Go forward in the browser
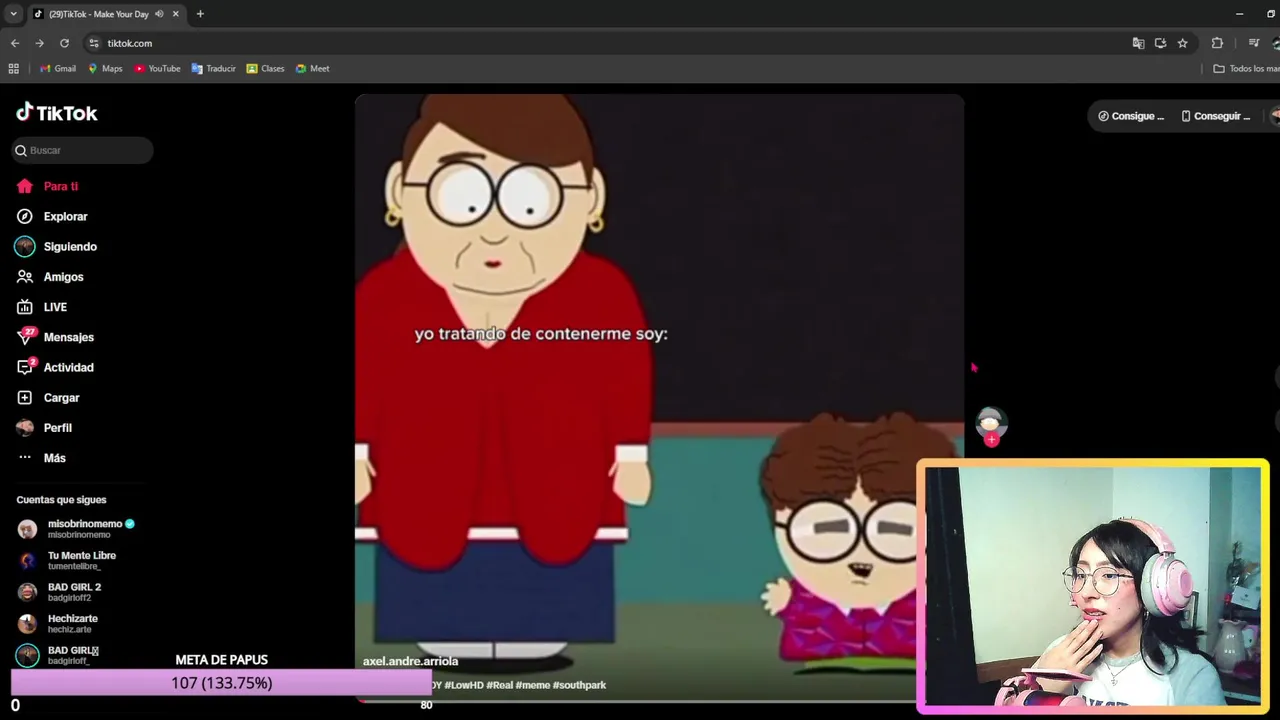 39,43
